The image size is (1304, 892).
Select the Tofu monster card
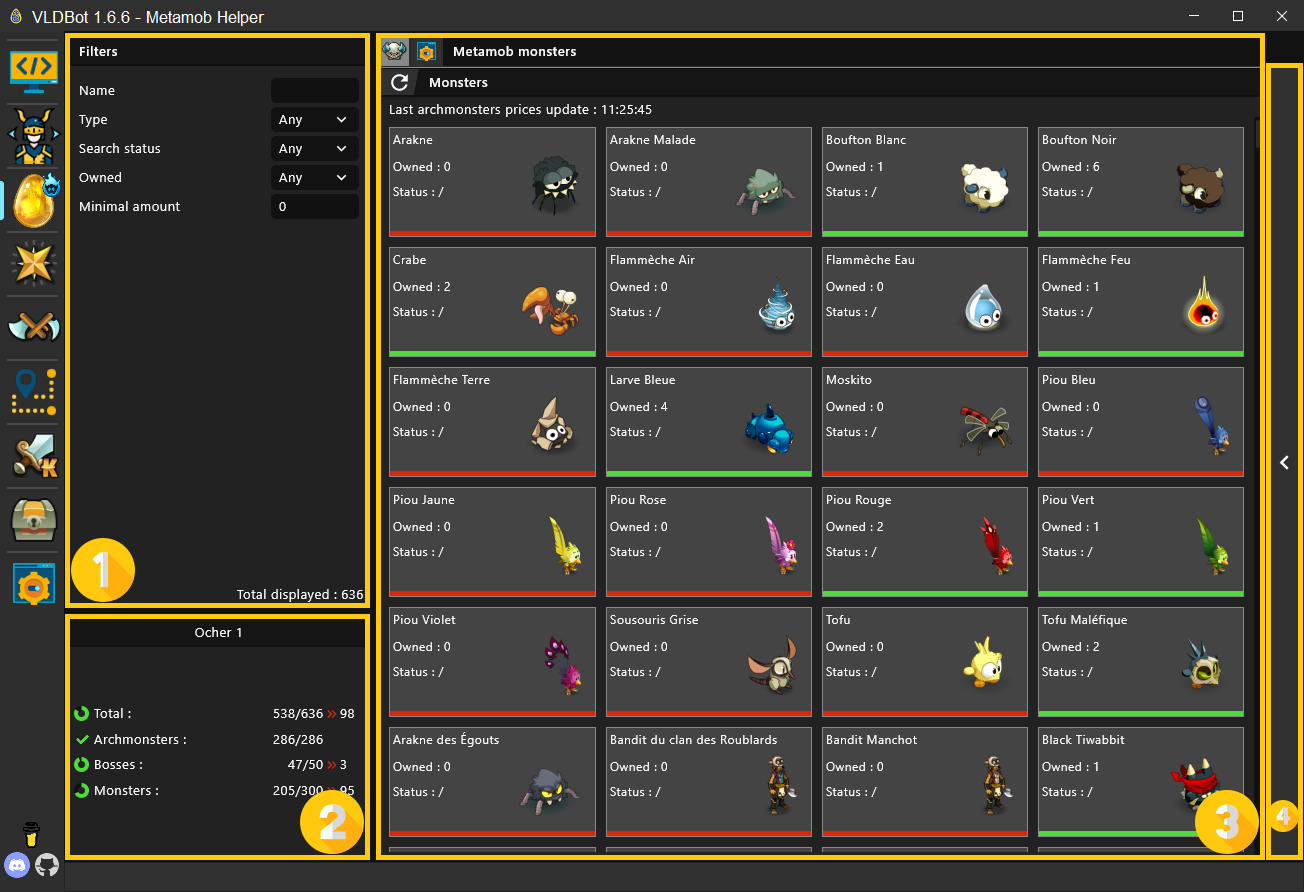click(925, 661)
